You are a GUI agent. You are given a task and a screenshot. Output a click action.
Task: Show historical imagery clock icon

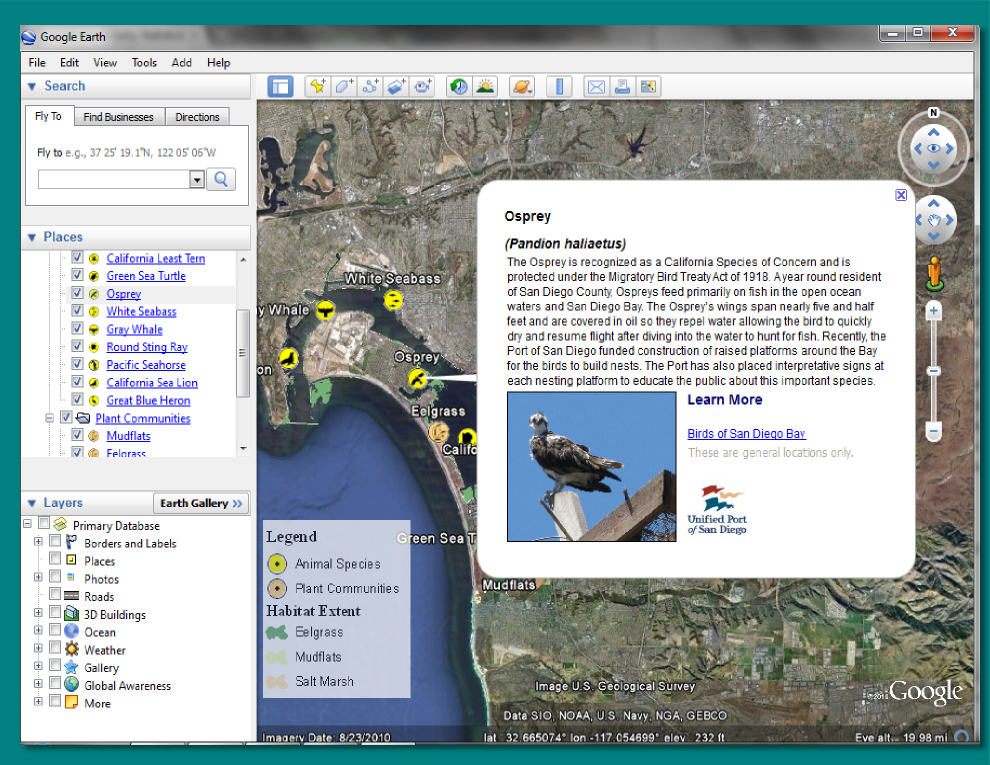click(459, 86)
